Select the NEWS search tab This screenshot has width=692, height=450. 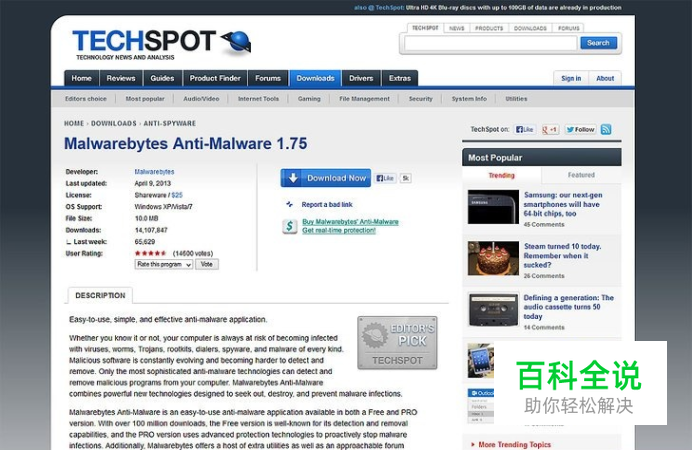(457, 28)
